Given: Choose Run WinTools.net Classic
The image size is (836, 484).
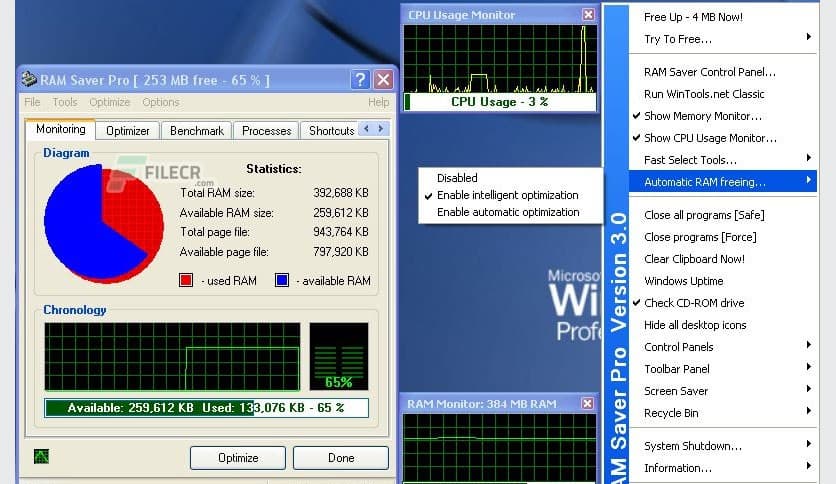Looking at the screenshot, I should pos(722,94).
